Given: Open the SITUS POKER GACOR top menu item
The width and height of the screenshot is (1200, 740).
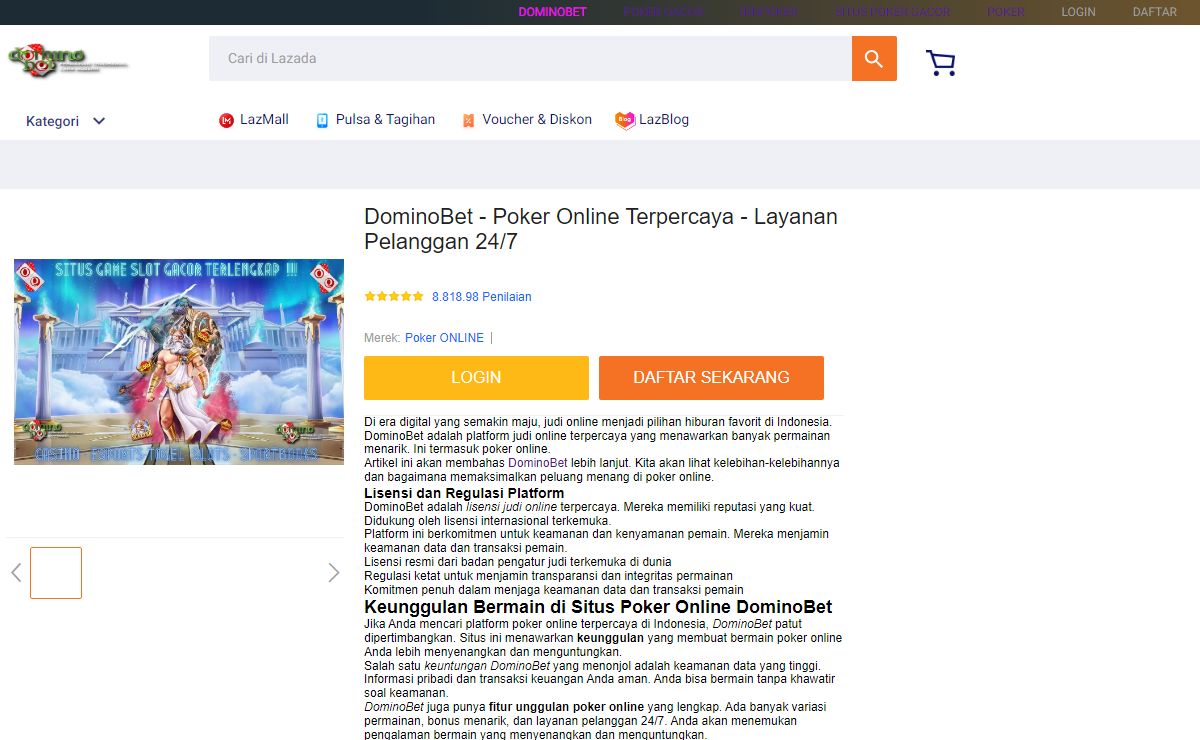Looking at the screenshot, I should pos(892,12).
